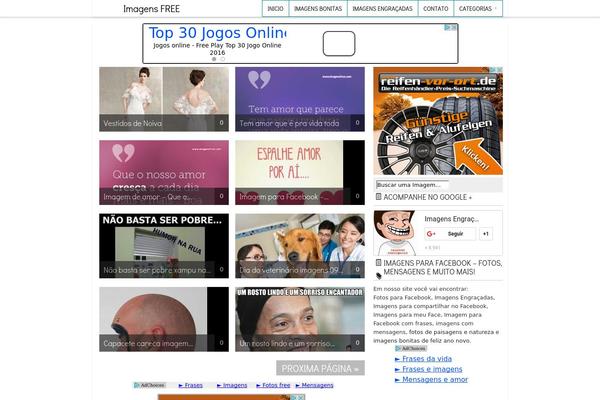The image size is (600, 400).
Task: Expand the CATEGORIAS dropdown menu
Action: pos(478,8)
